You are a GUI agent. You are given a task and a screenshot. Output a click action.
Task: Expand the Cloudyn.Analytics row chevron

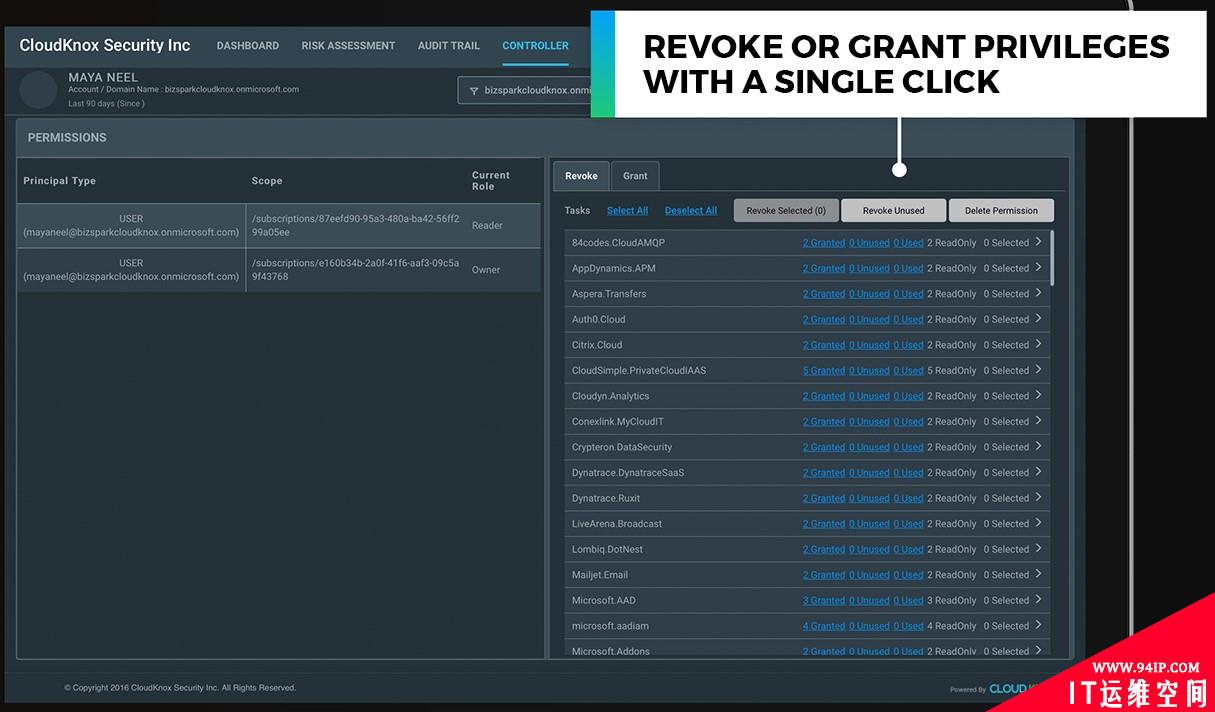(x=1039, y=396)
